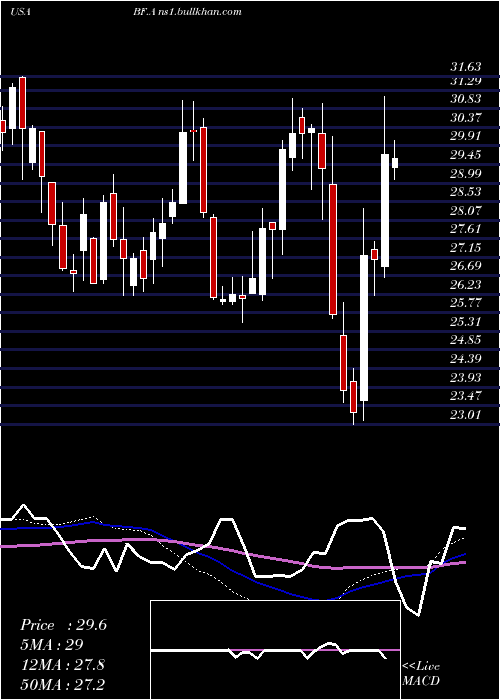
Task: Click the 30.83 price axis label
Action: point(466,99)
